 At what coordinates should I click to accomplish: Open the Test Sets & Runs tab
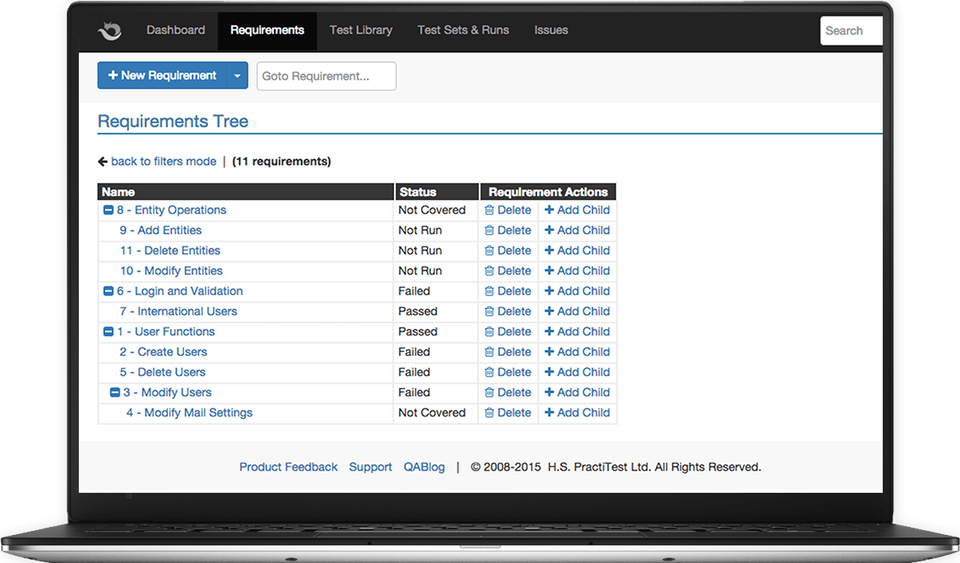[463, 30]
